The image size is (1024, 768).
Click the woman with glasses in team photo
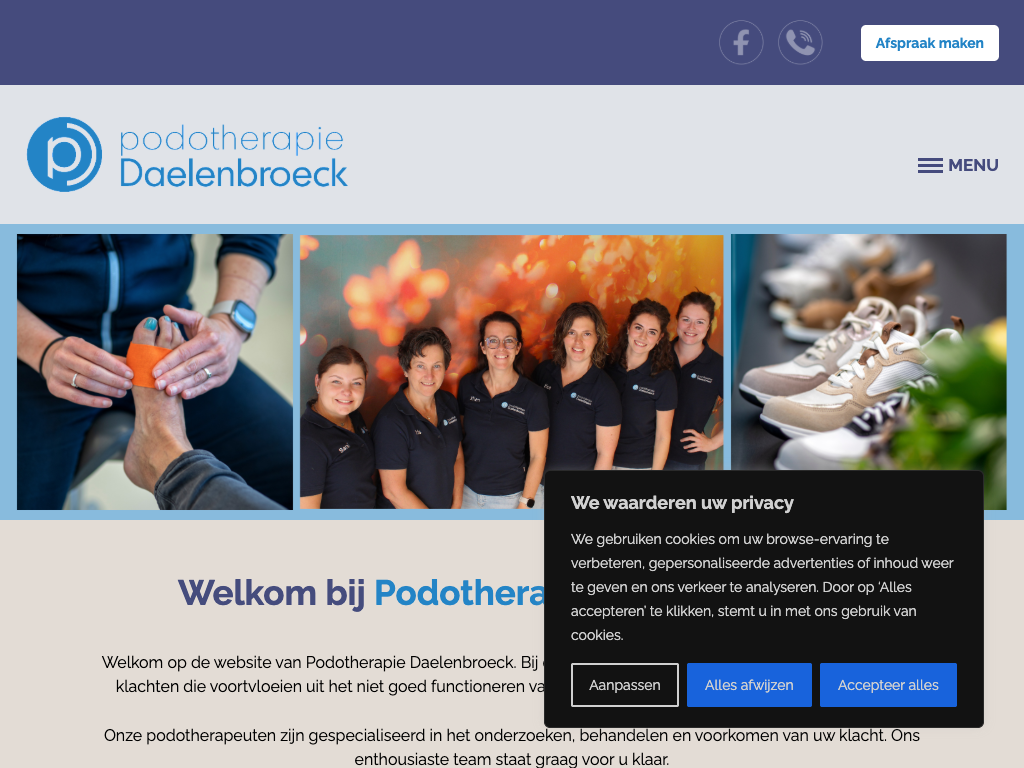(x=500, y=405)
